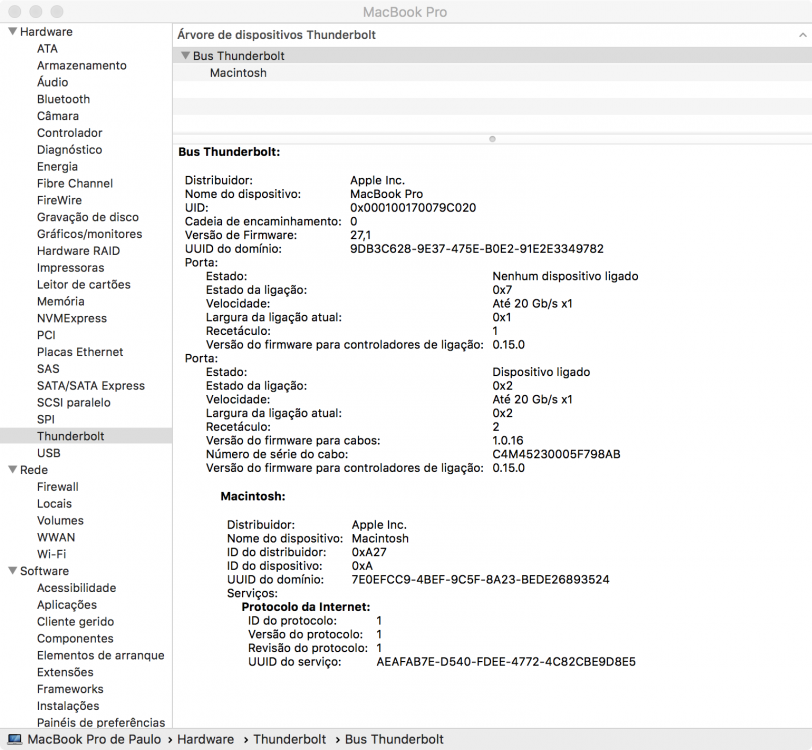The width and height of the screenshot is (812, 750).
Task: Click the bold Macintosh: details heading
Action: tap(253, 496)
